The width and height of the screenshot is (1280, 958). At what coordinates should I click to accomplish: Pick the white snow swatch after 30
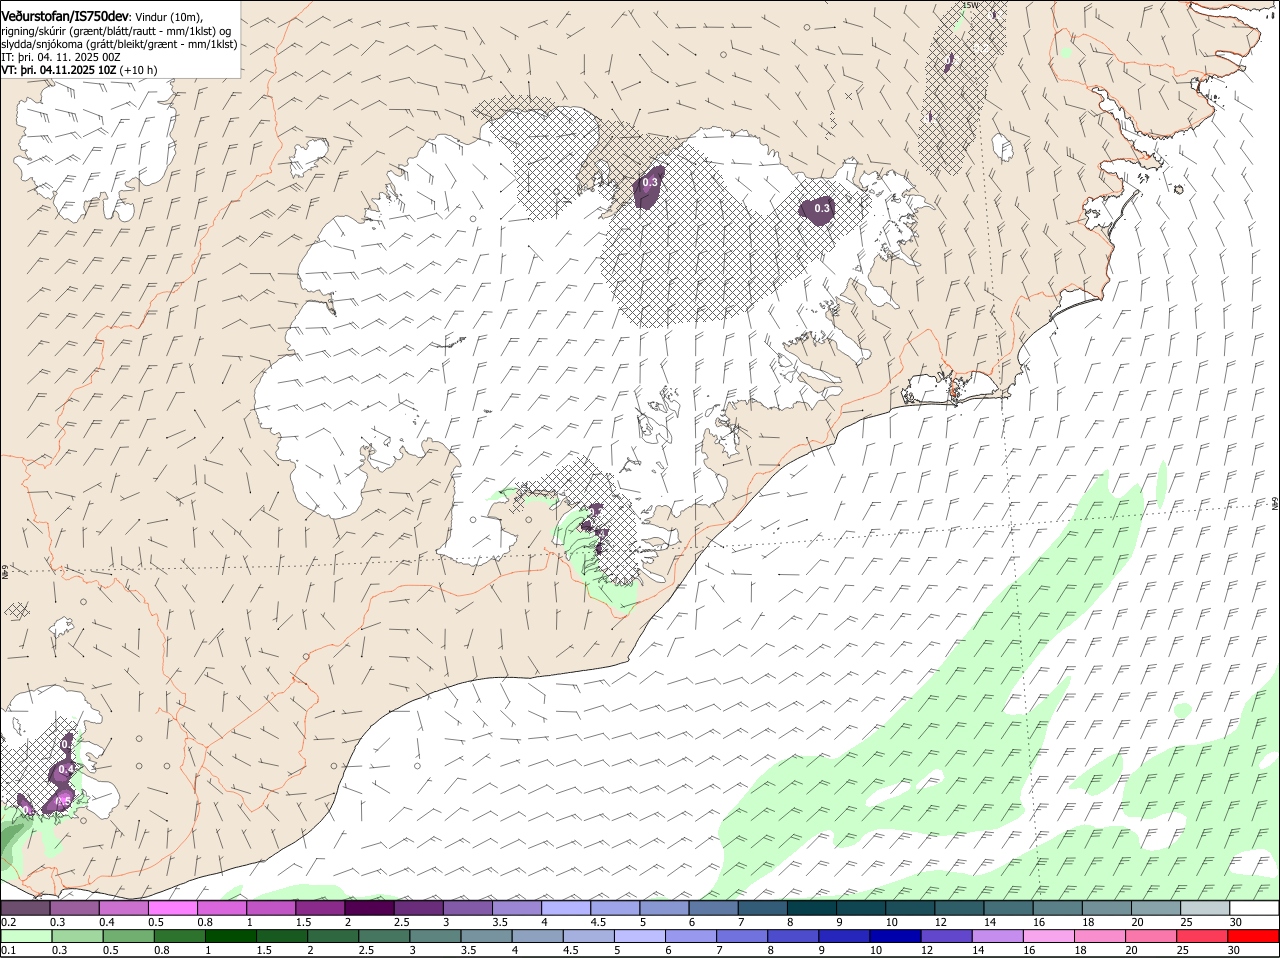point(1254,908)
